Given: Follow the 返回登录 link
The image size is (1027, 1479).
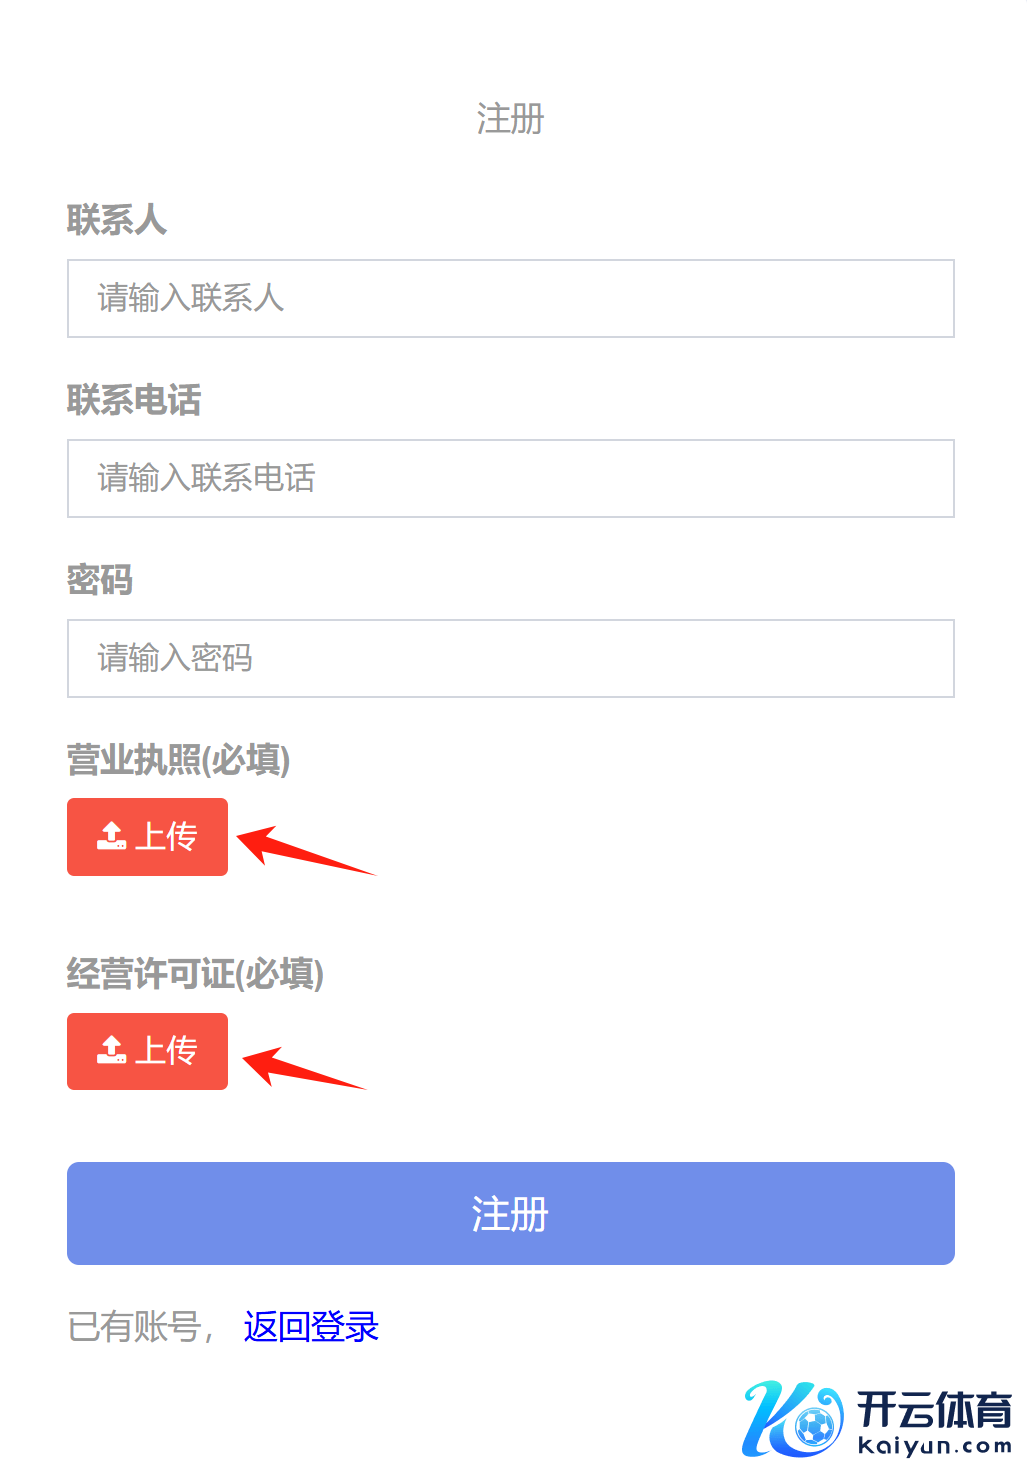Looking at the screenshot, I should (311, 1327).
